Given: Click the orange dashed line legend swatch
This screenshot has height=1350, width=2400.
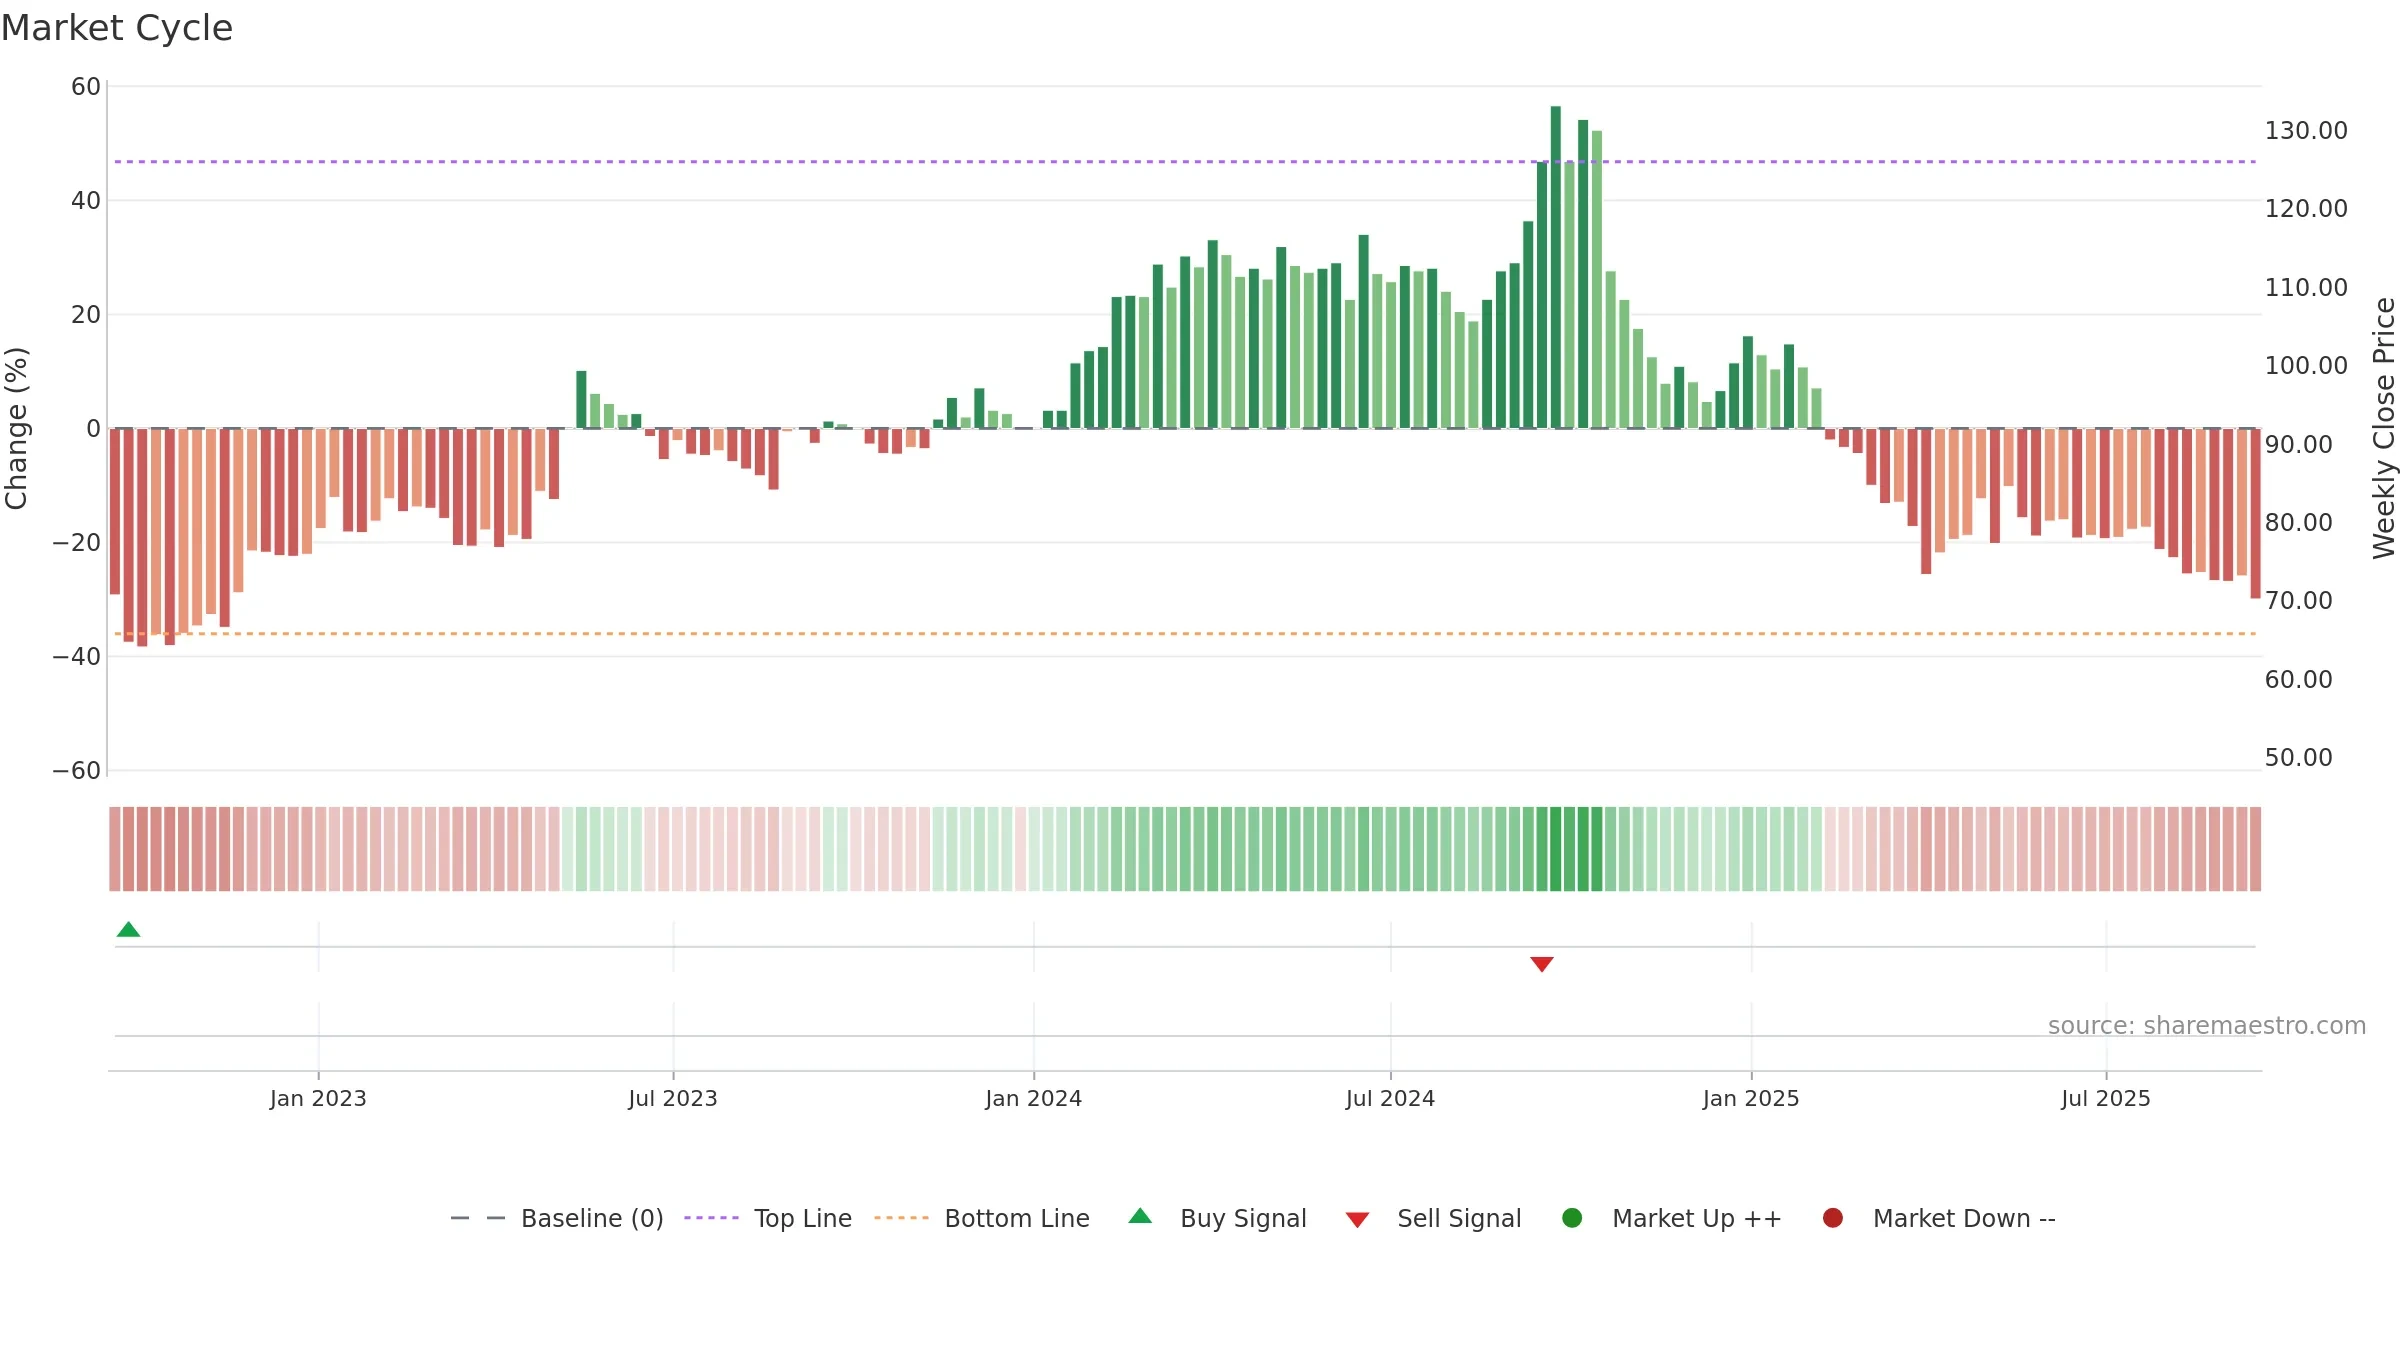Looking at the screenshot, I should (x=901, y=1218).
